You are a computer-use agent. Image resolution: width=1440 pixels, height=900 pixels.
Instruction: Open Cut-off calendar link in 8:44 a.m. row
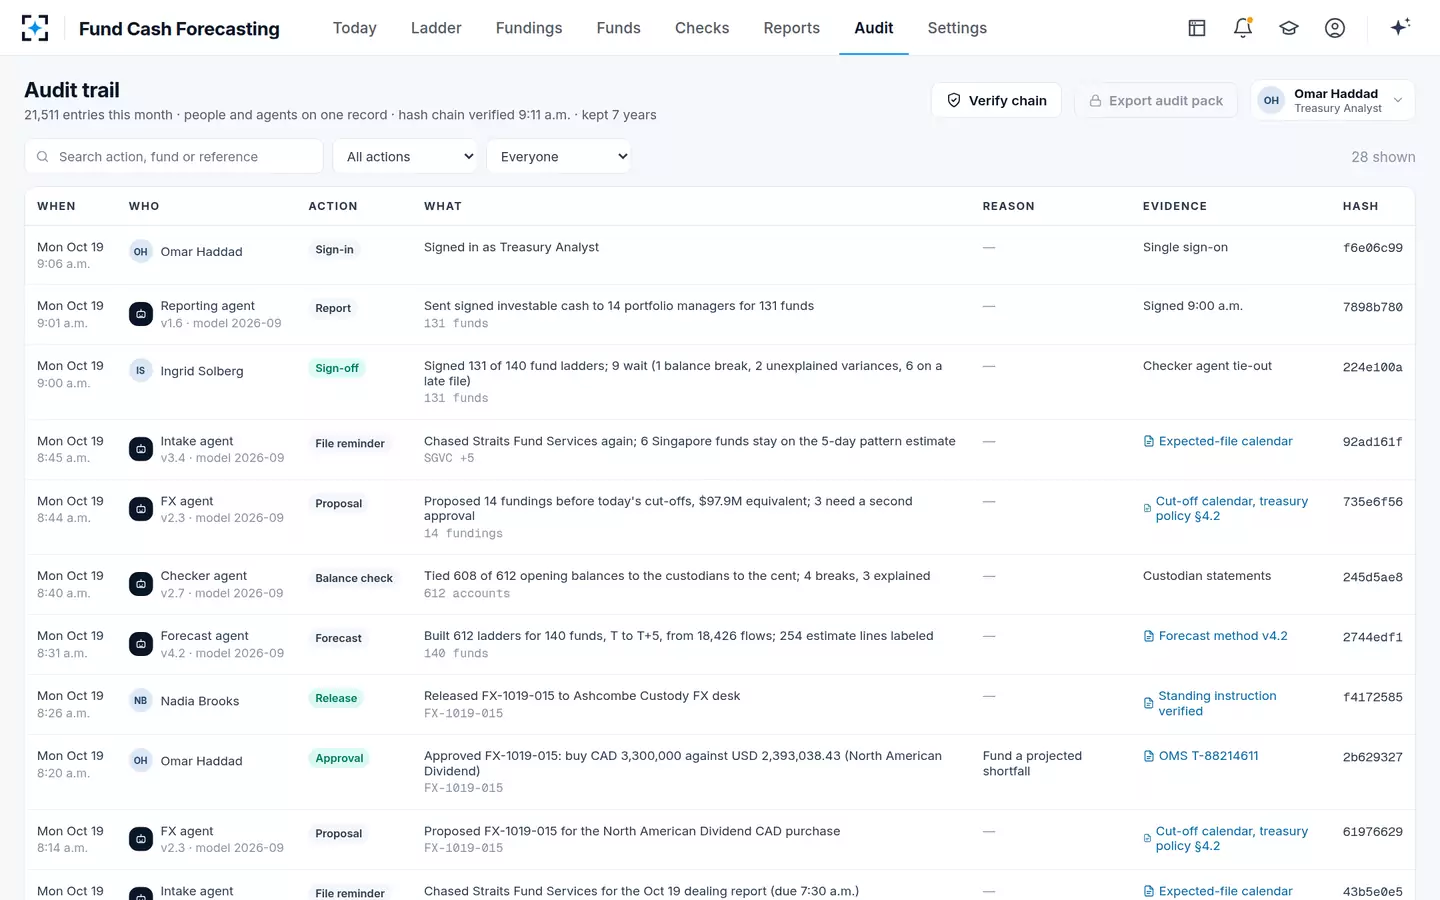1232,508
